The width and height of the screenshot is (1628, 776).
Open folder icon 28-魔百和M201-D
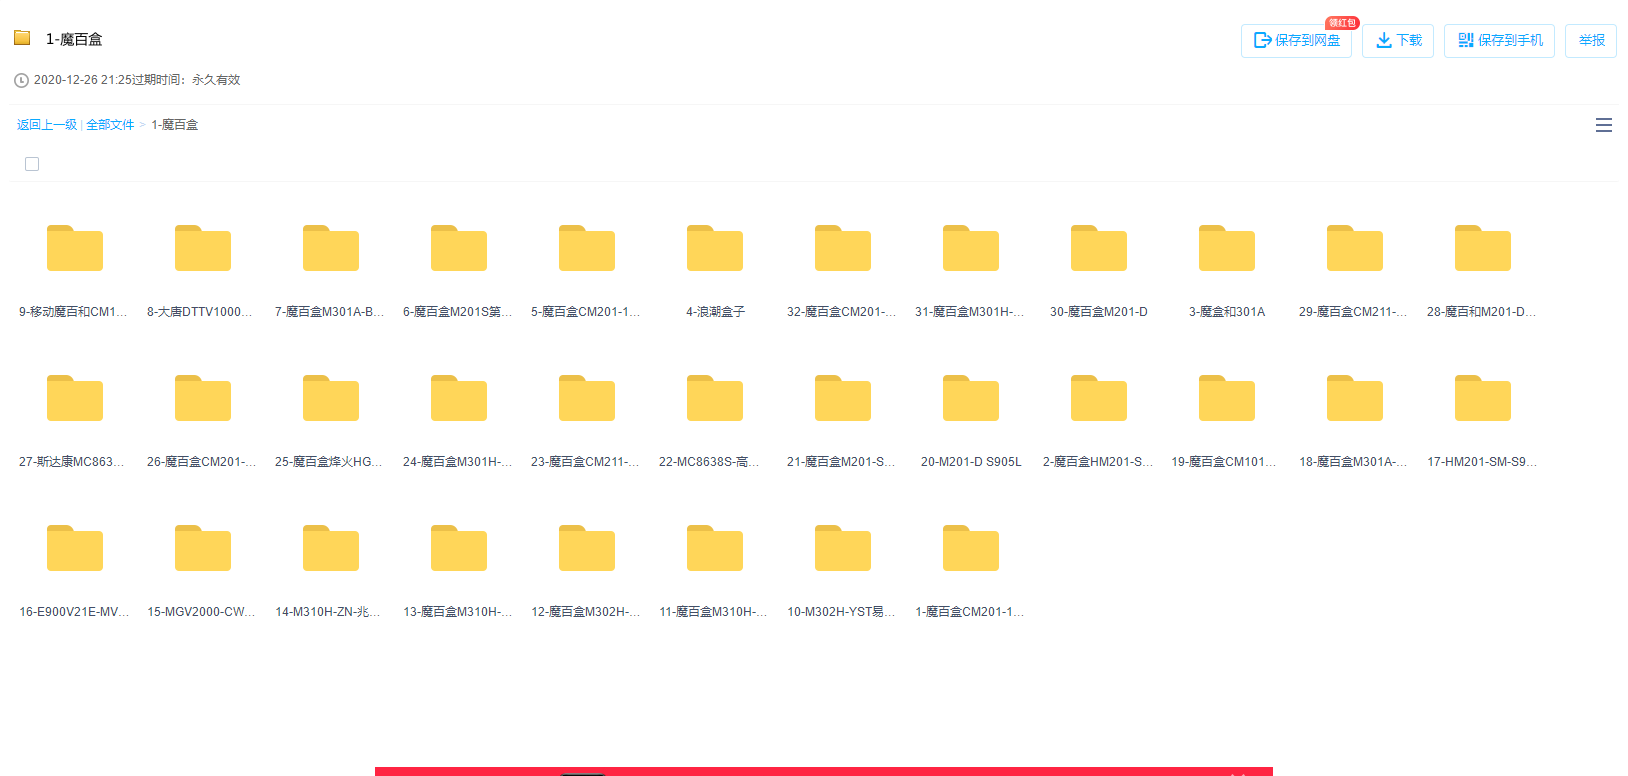click(x=1483, y=248)
